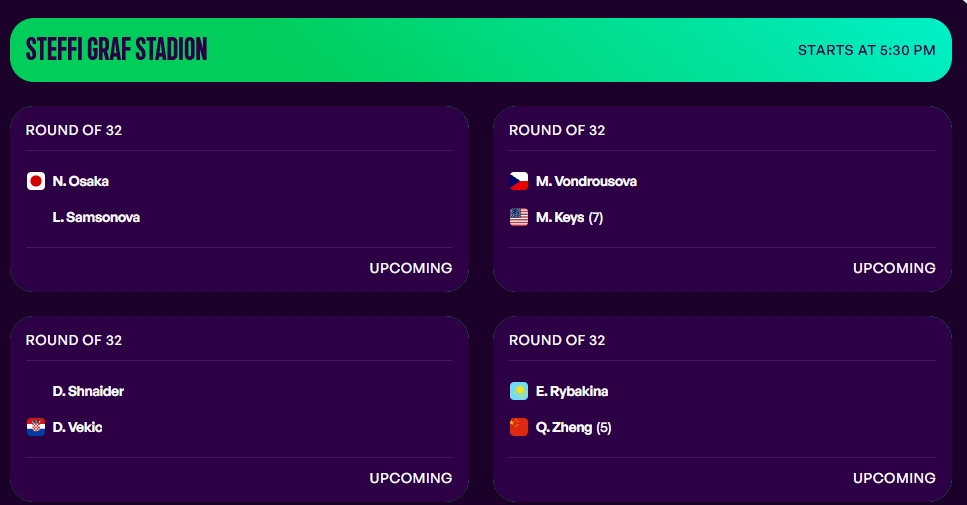Click the USA flag beside M. Keys
Screen dimensions: 967x505
click(519, 217)
